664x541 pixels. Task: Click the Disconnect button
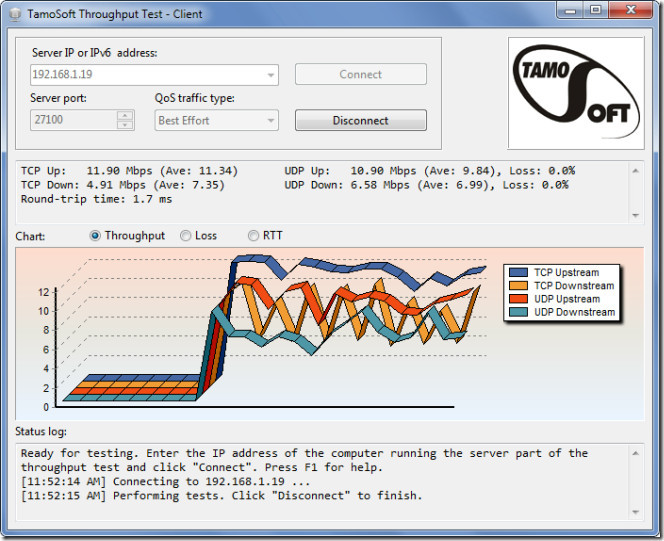point(360,120)
